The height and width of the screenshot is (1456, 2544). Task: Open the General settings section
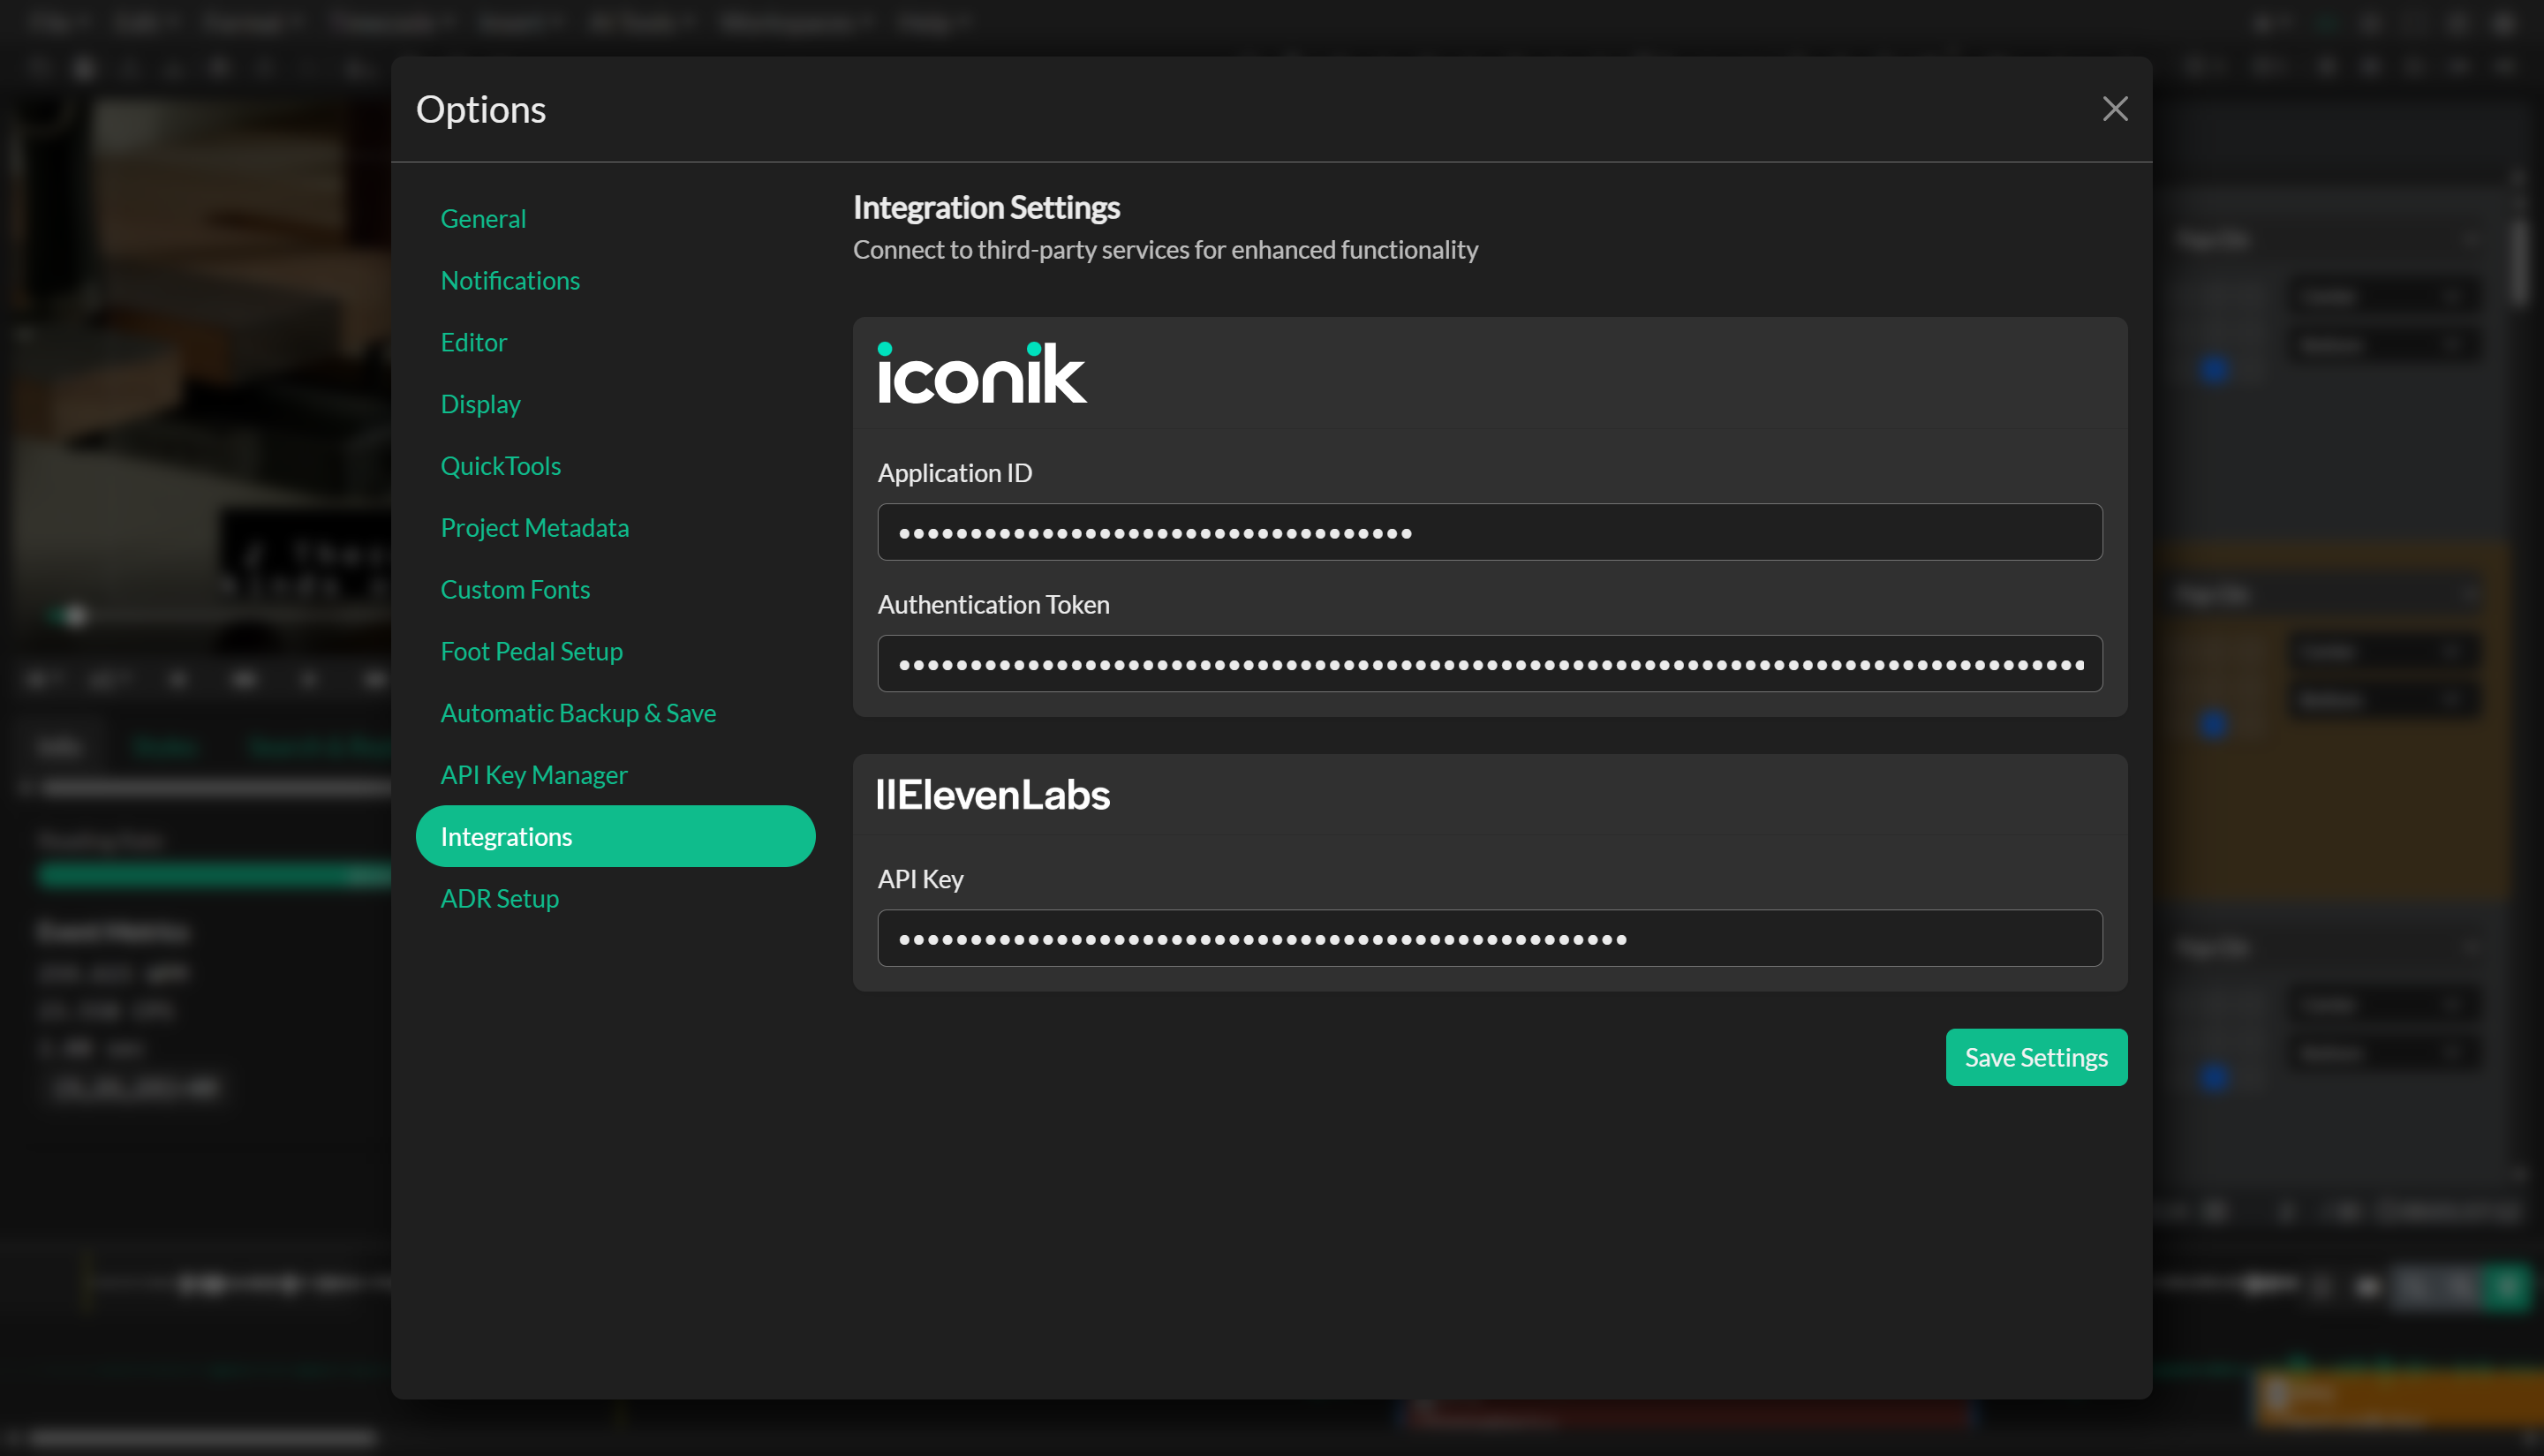point(483,218)
